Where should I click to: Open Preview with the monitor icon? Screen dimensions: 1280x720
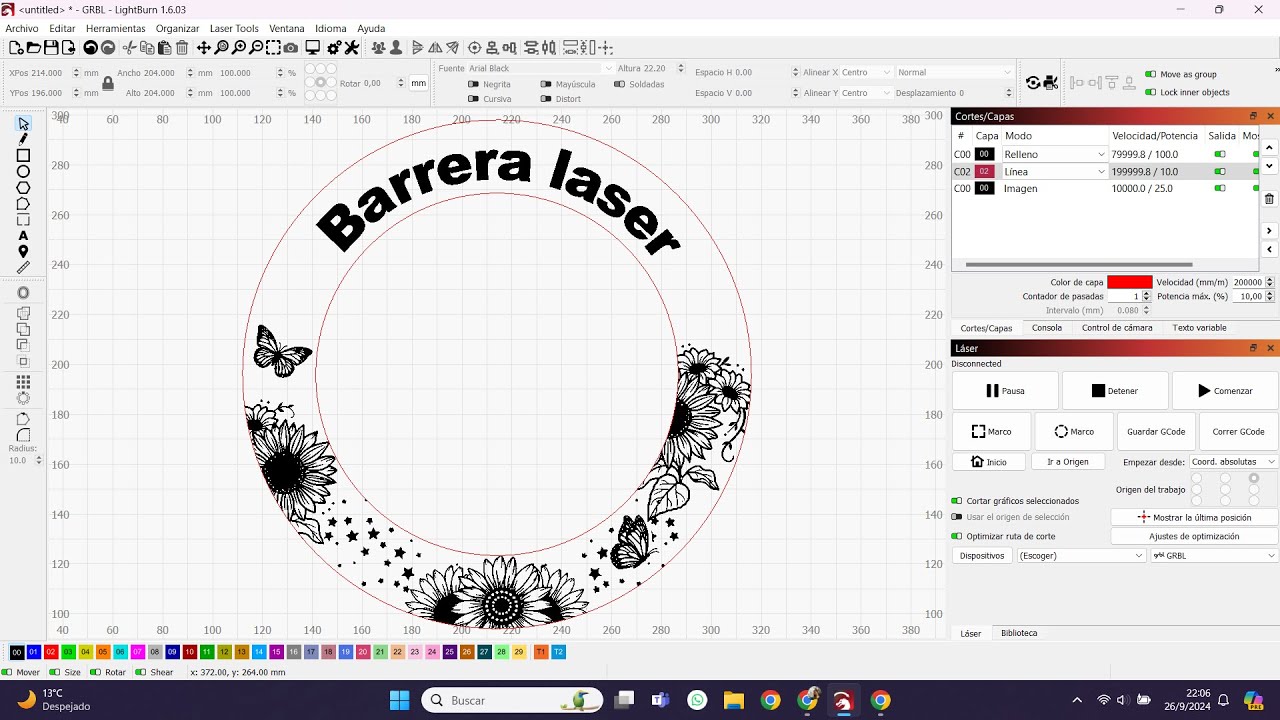point(313,48)
